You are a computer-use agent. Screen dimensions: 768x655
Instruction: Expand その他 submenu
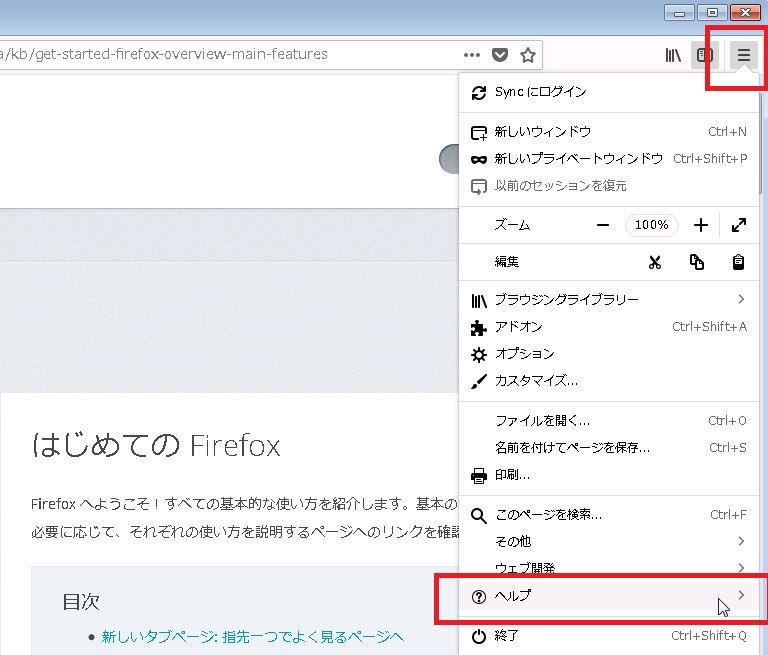pyautogui.click(x=609, y=541)
